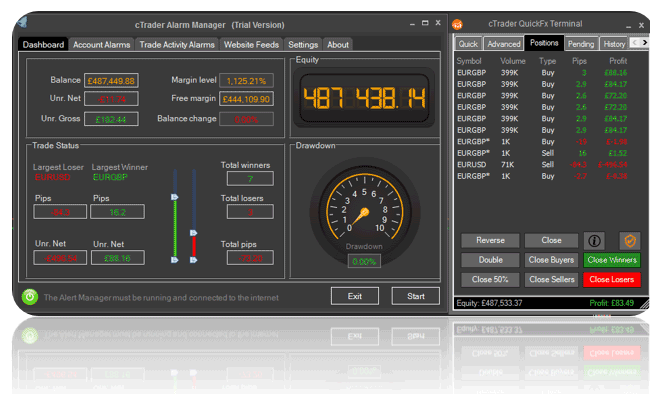Screen dimensions: 650x394
Task: Click the Total losers value 3
Action: point(250,212)
